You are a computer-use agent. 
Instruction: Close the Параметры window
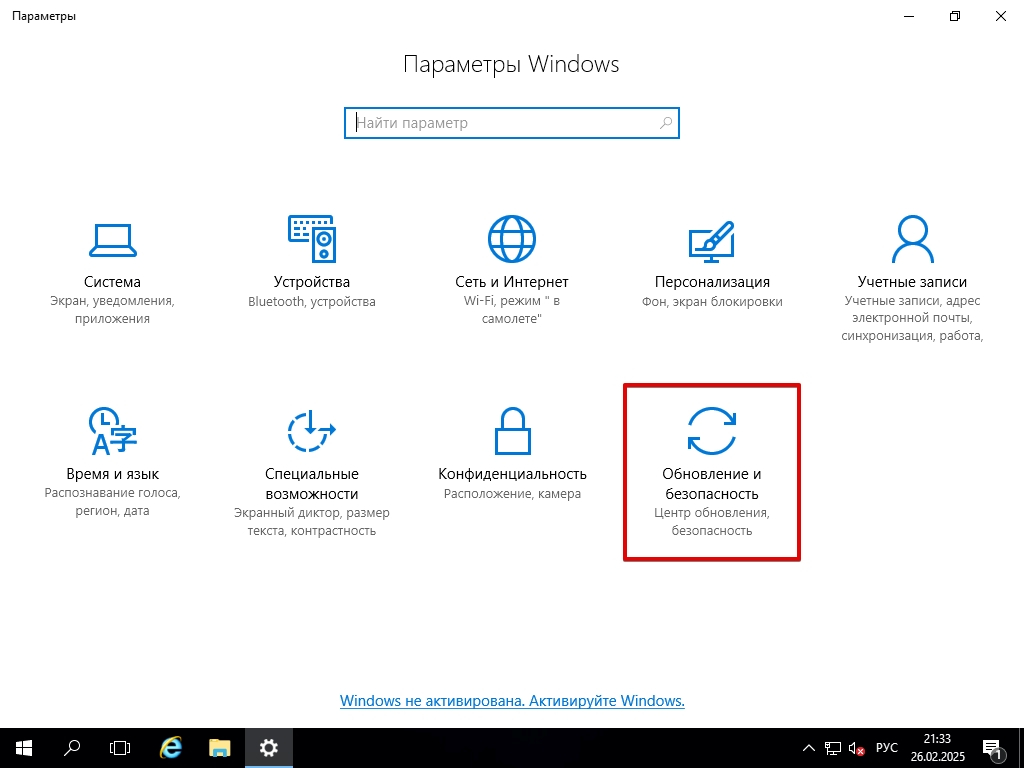pos(1000,16)
